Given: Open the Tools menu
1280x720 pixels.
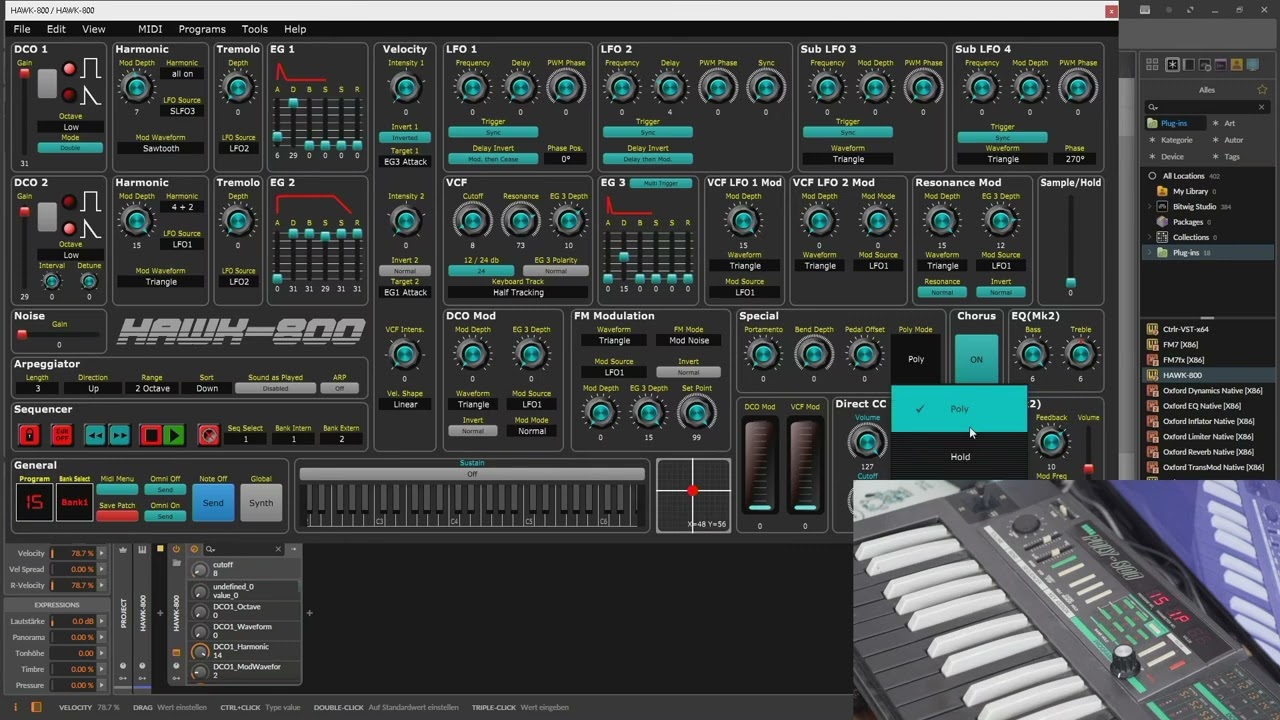Looking at the screenshot, I should pyautogui.click(x=255, y=29).
